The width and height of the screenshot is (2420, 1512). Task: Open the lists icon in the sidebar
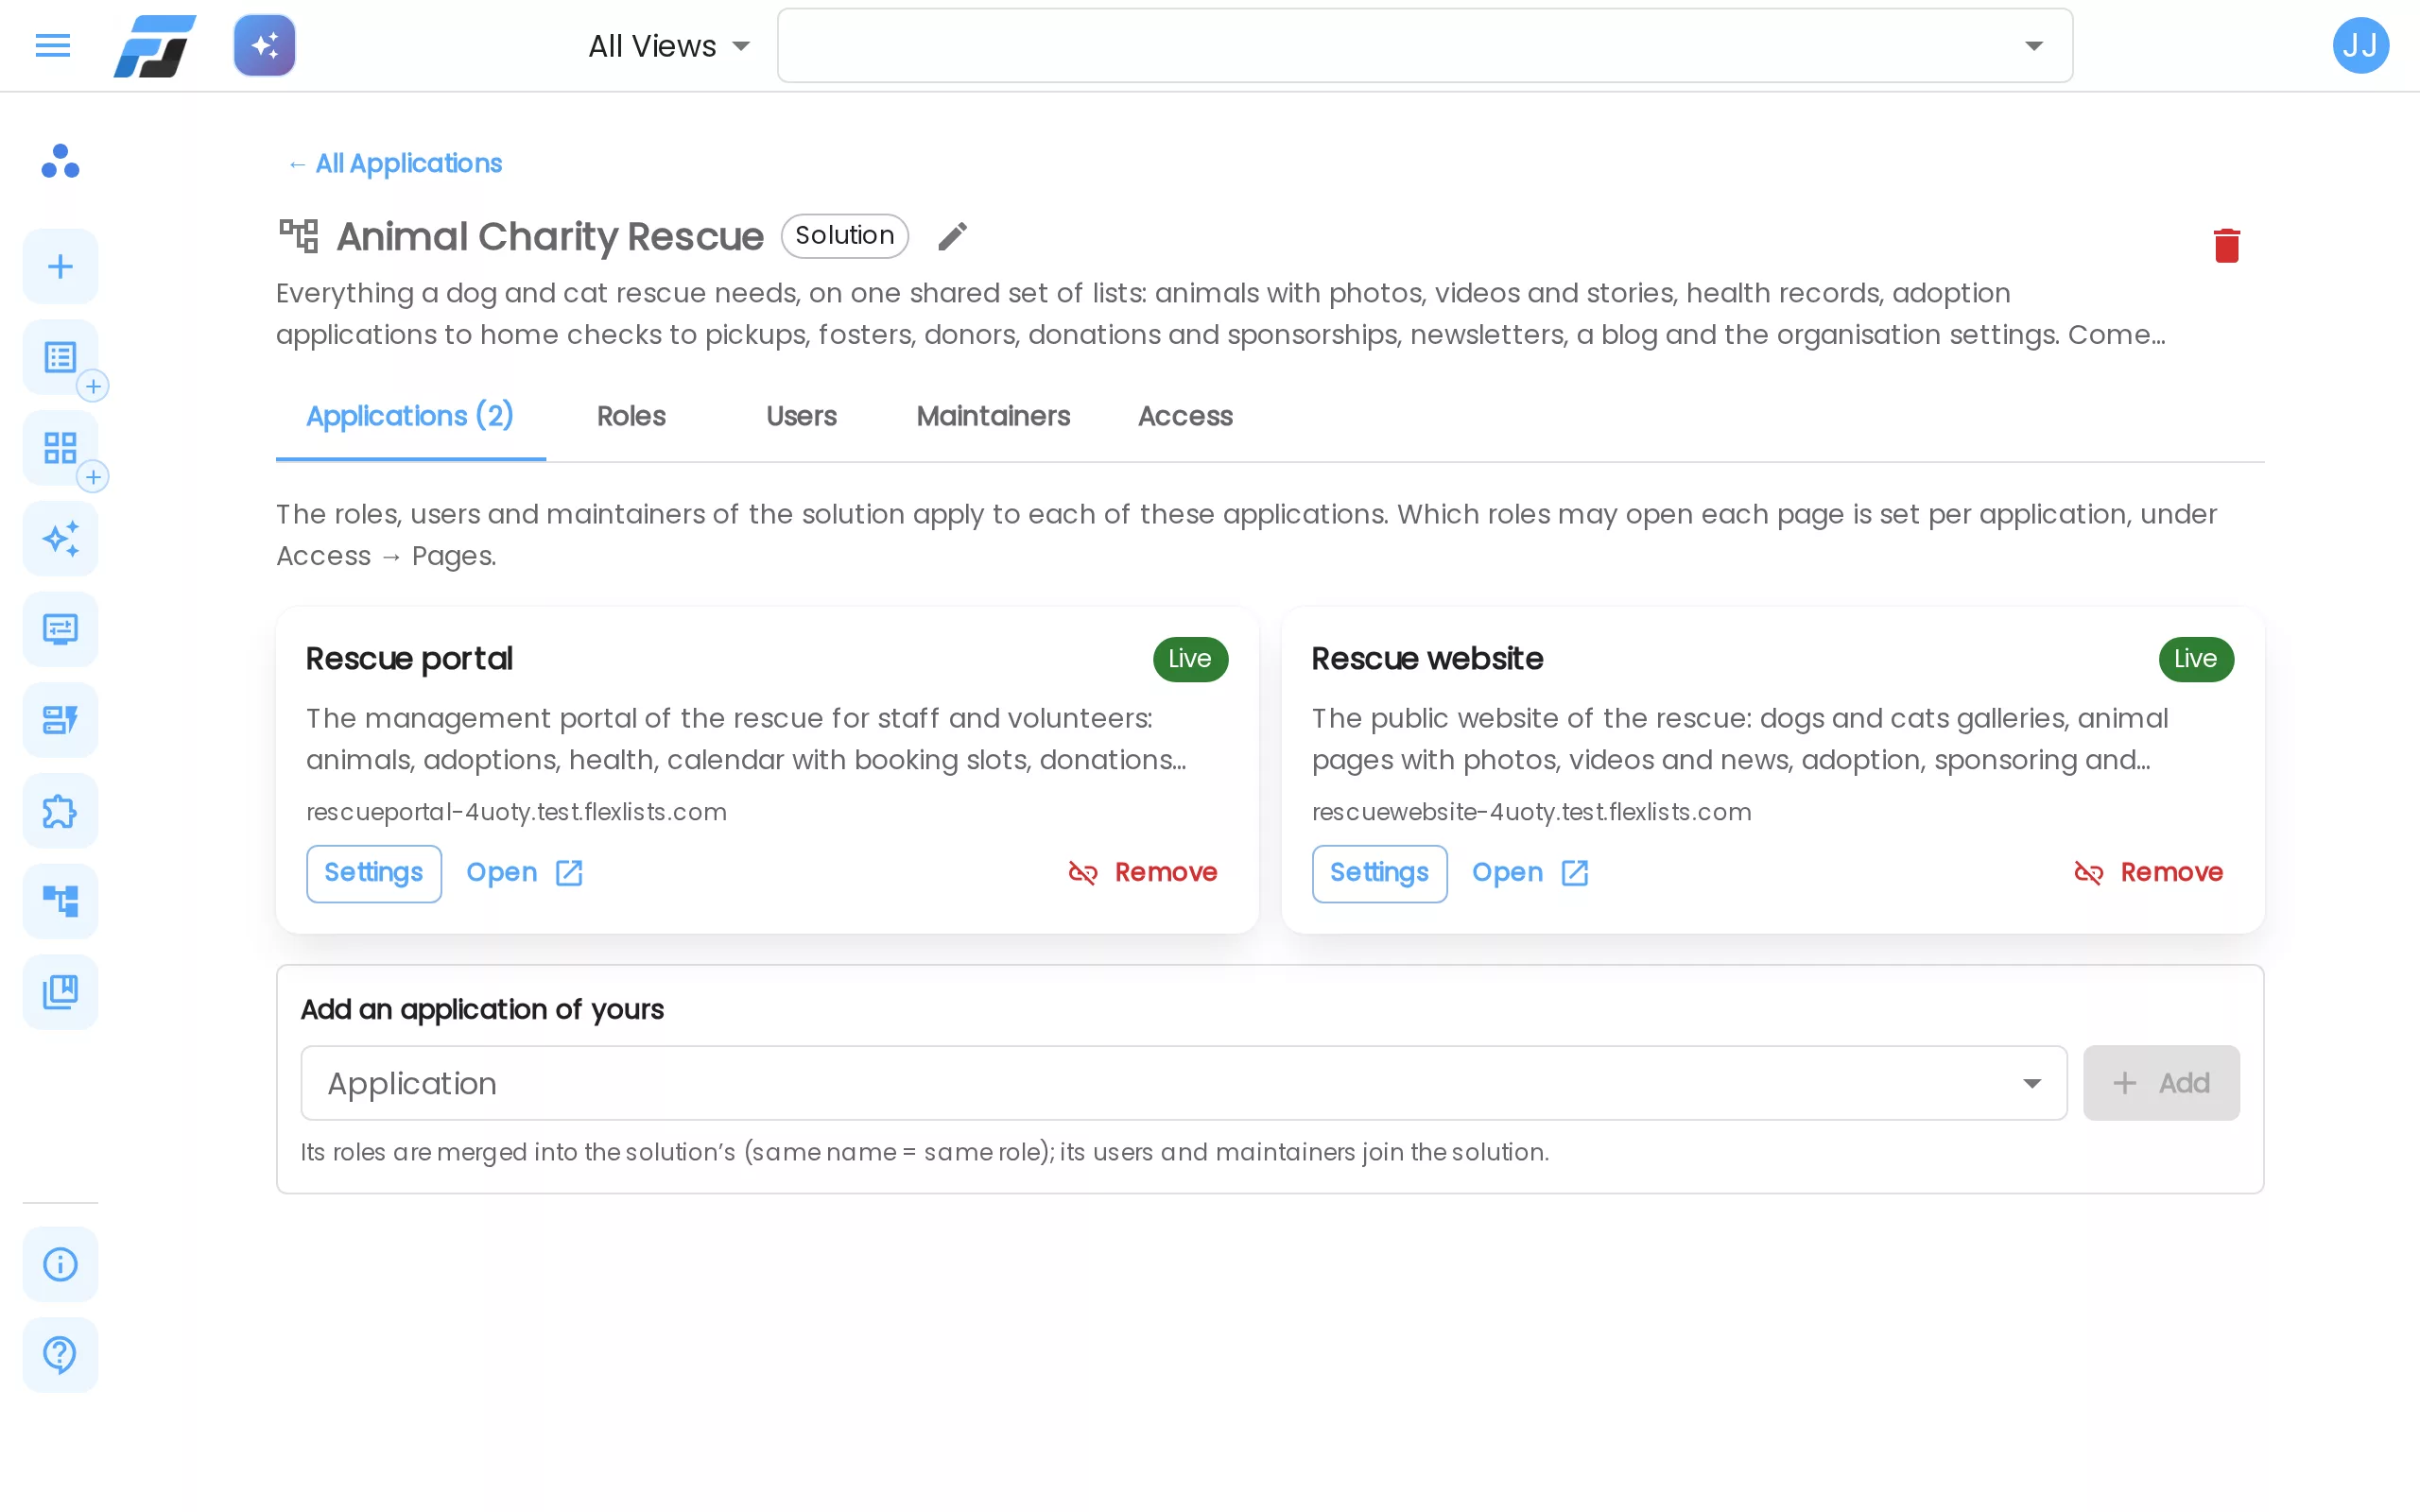point(61,357)
